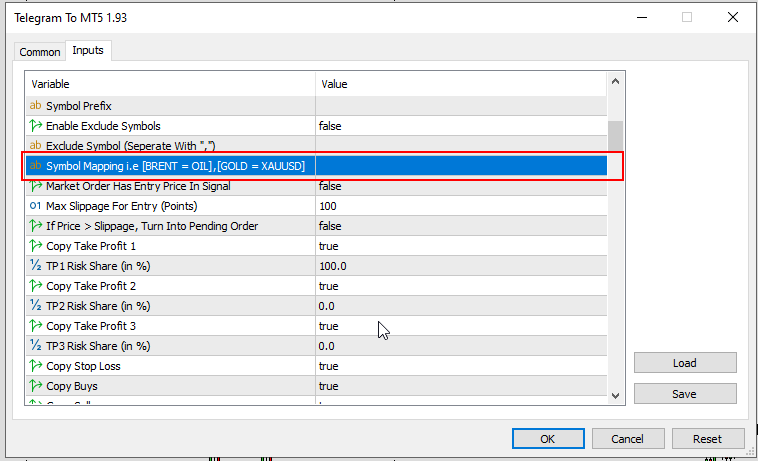
Task: Click the arrow icon beside Copy Stop Loss
Action: (36, 366)
